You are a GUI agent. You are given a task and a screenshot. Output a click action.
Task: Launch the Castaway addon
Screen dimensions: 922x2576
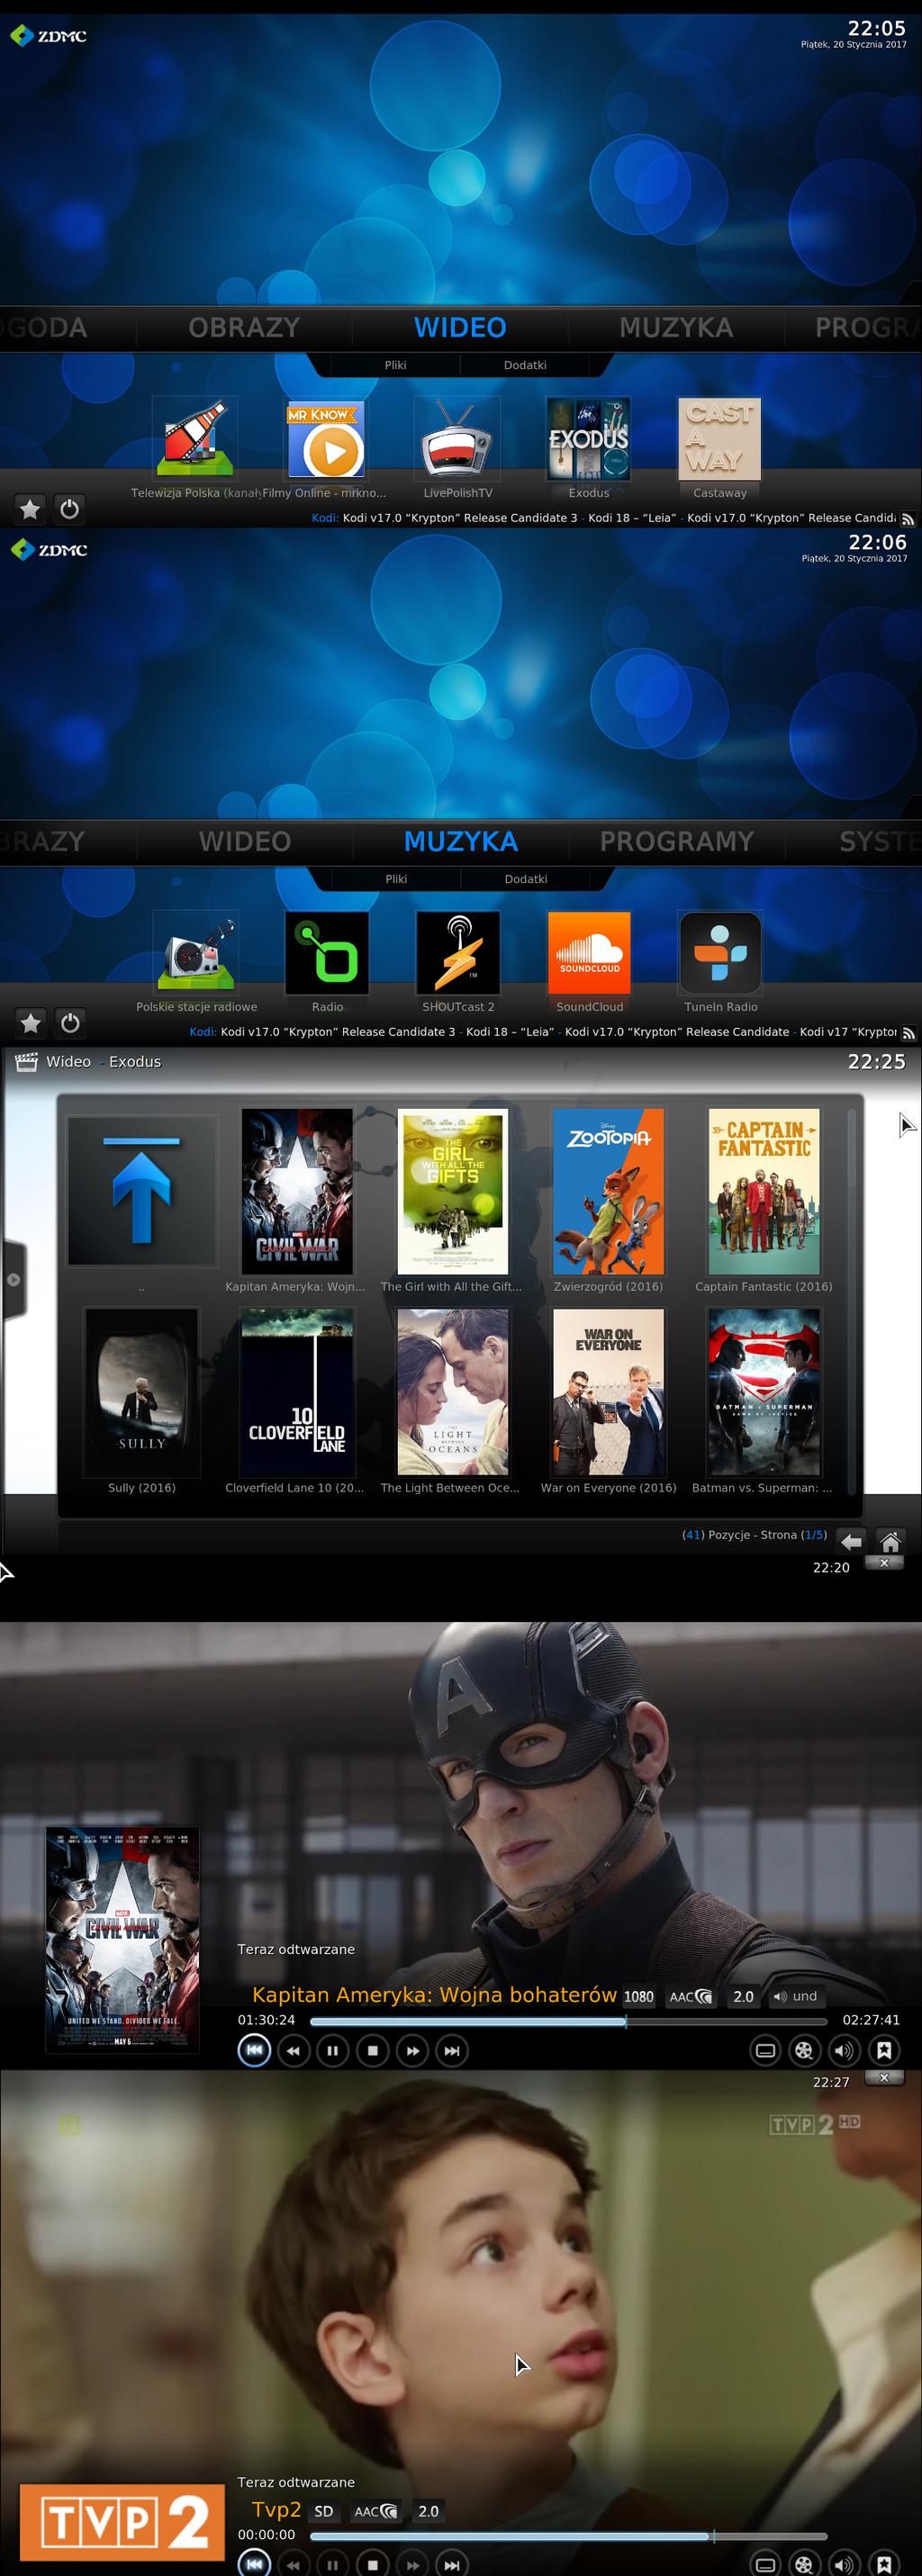click(x=720, y=440)
